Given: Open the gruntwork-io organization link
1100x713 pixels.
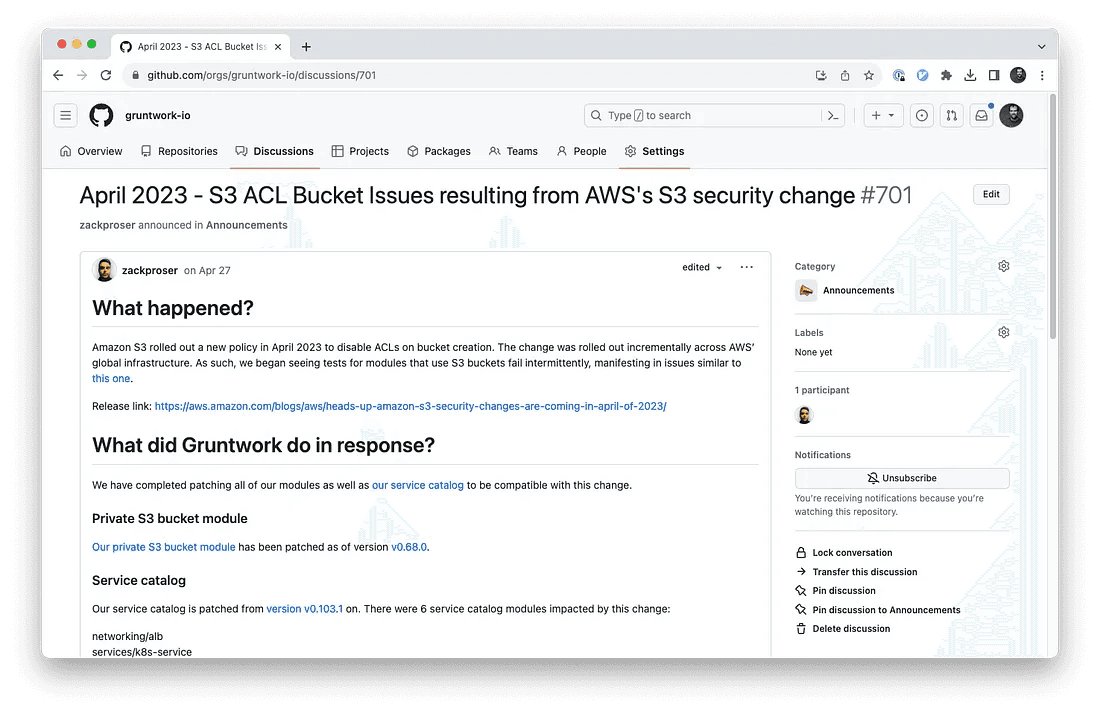Looking at the screenshot, I should (x=157, y=115).
